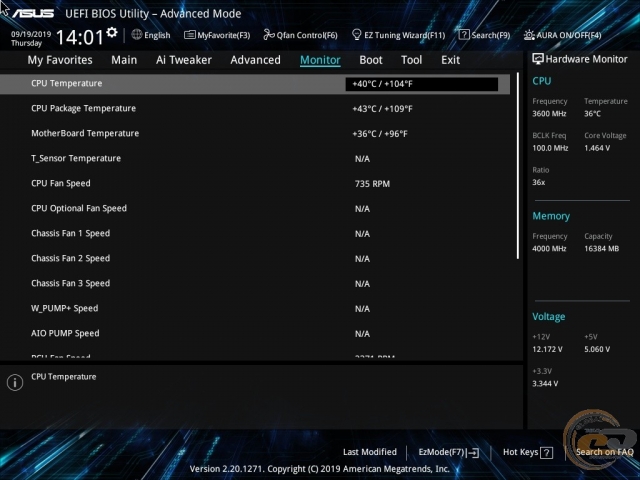This screenshot has height=480, width=640.
Task: Click the 12.172 V reading
Action: click(547, 349)
